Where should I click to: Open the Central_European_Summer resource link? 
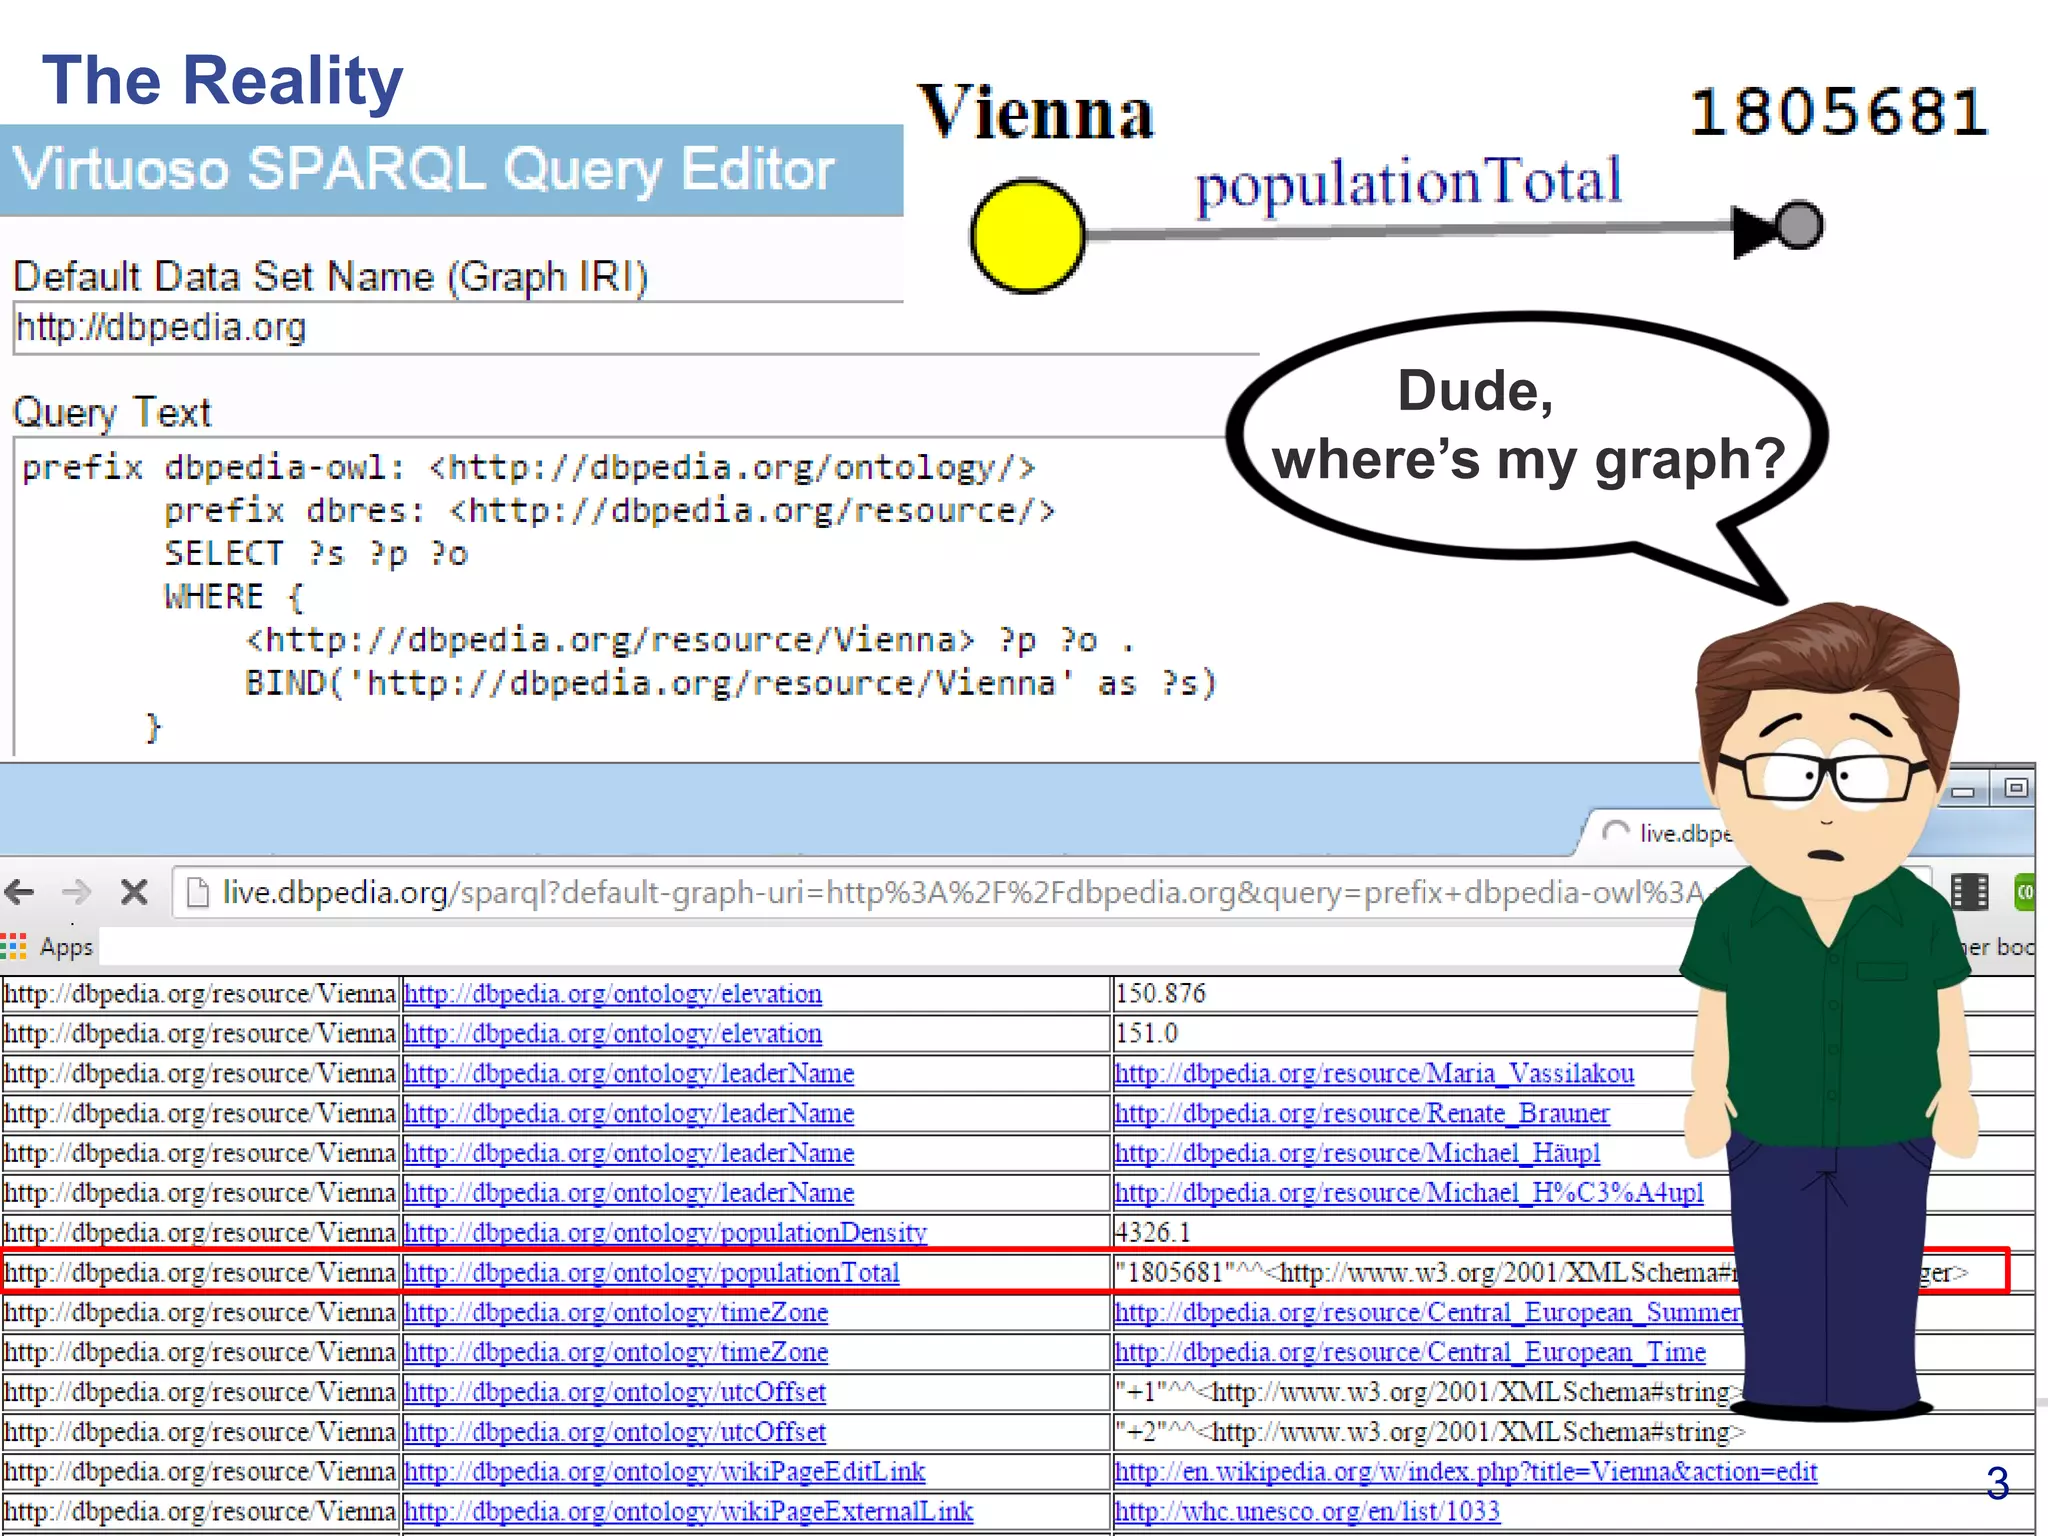1428,1313
